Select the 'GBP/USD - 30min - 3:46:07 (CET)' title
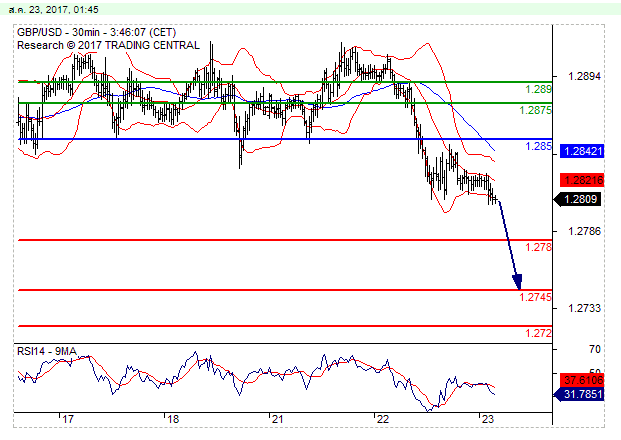The width and height of the screenshot is (621, 440). click(96, 32)
